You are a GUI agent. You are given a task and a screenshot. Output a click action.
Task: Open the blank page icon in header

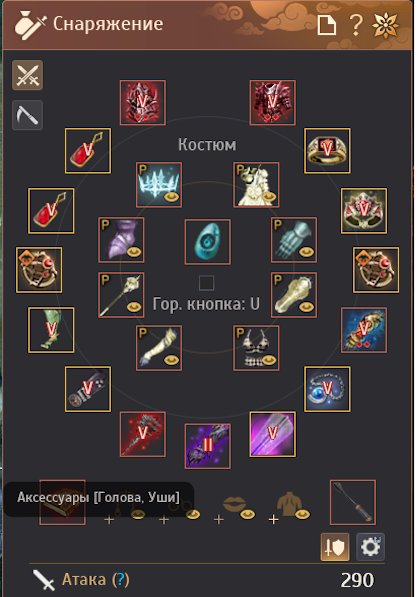click(x=327, y=25)
